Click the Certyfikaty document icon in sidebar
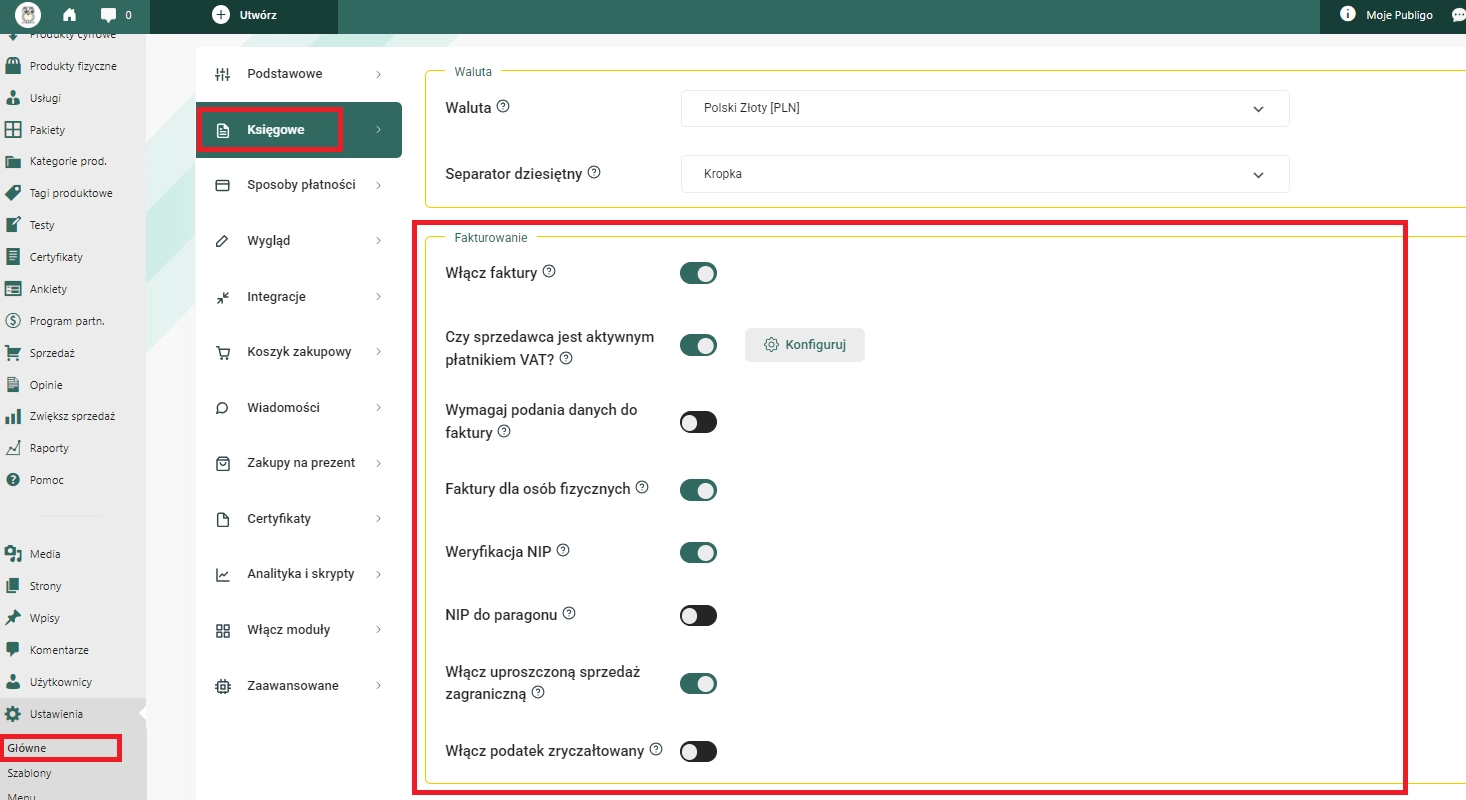 pos(13,257)
